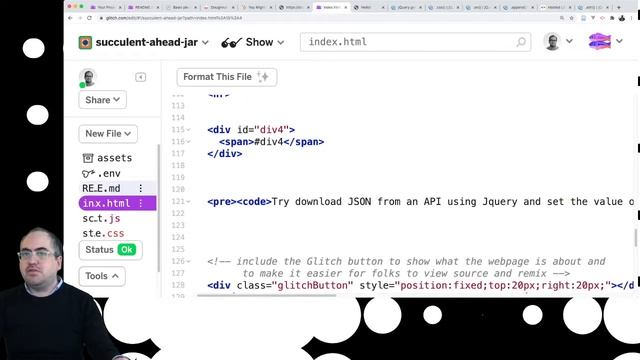
Task: Collapse code fold arrow at line 121
Action: pyautogui.click(x=189, y=202)
